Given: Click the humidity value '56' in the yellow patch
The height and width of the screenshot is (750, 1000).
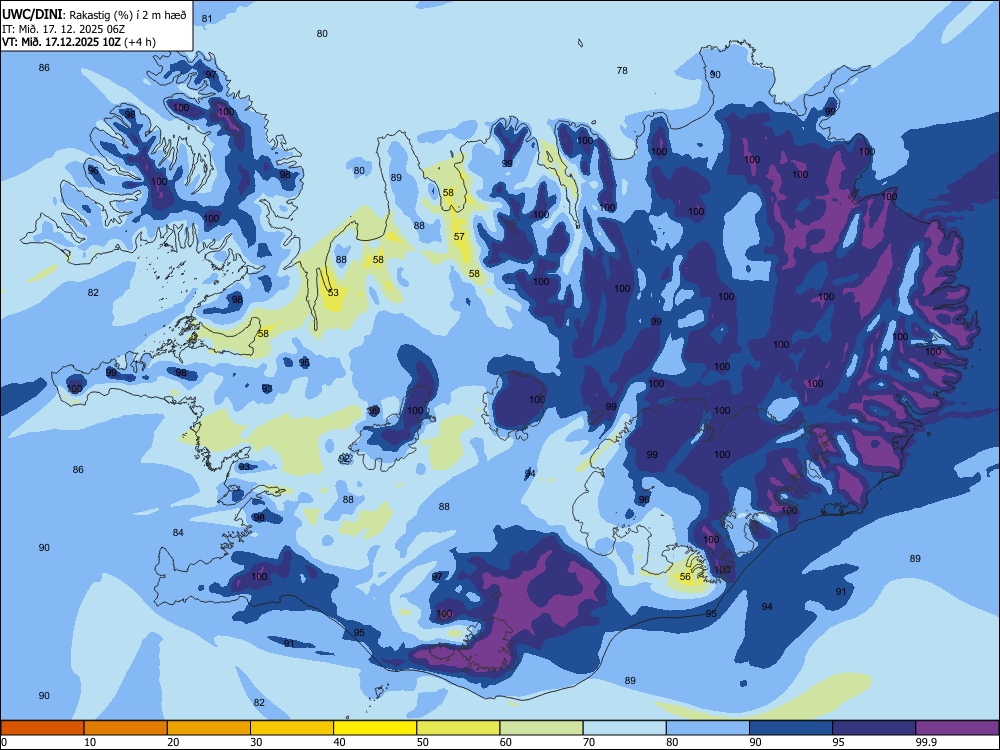Looking at the screenshot, I should tap(685, 577).
